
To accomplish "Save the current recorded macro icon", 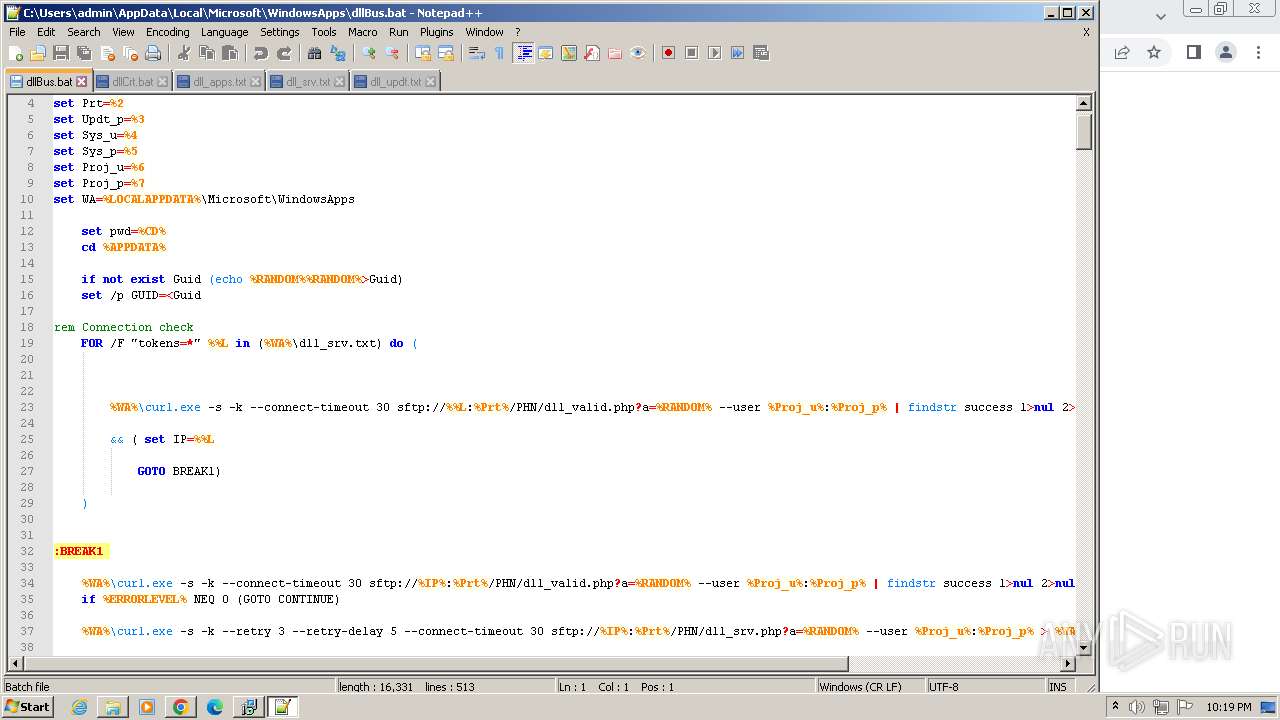I will click(x=760, y=53).
